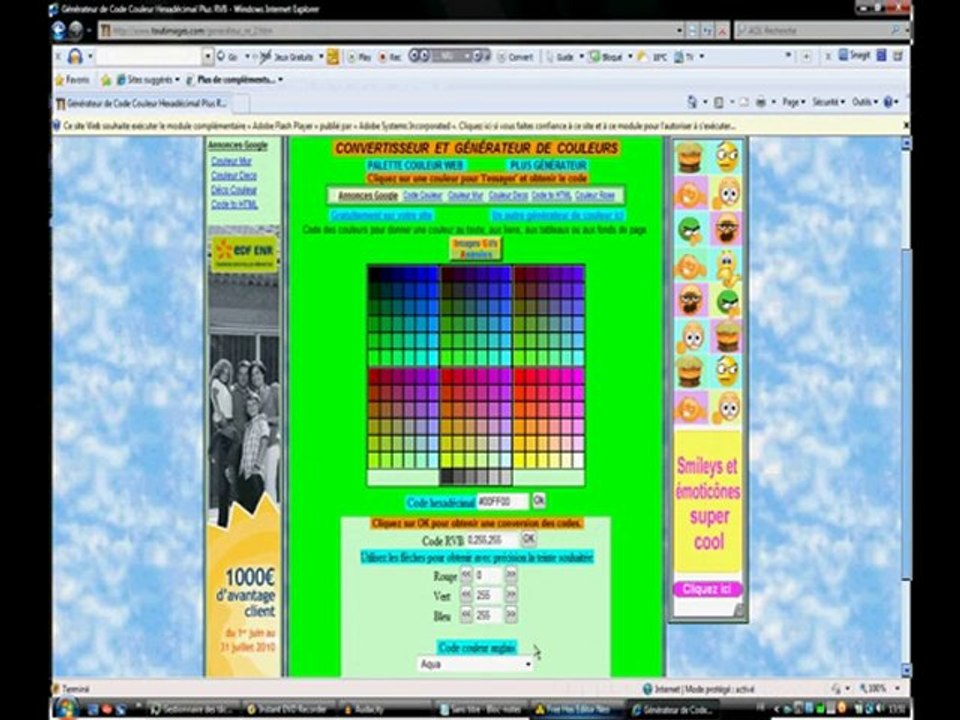Pick the white swatch at palette bottom-right corner
Image resolution: width=960 pixels, height=720 pixels.
[579, 460]
